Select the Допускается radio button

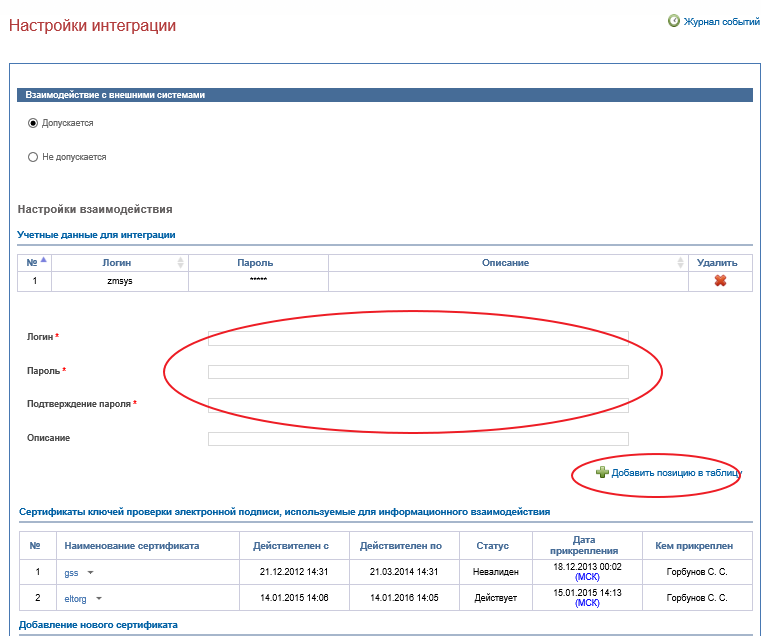click(x=33, y=123)
